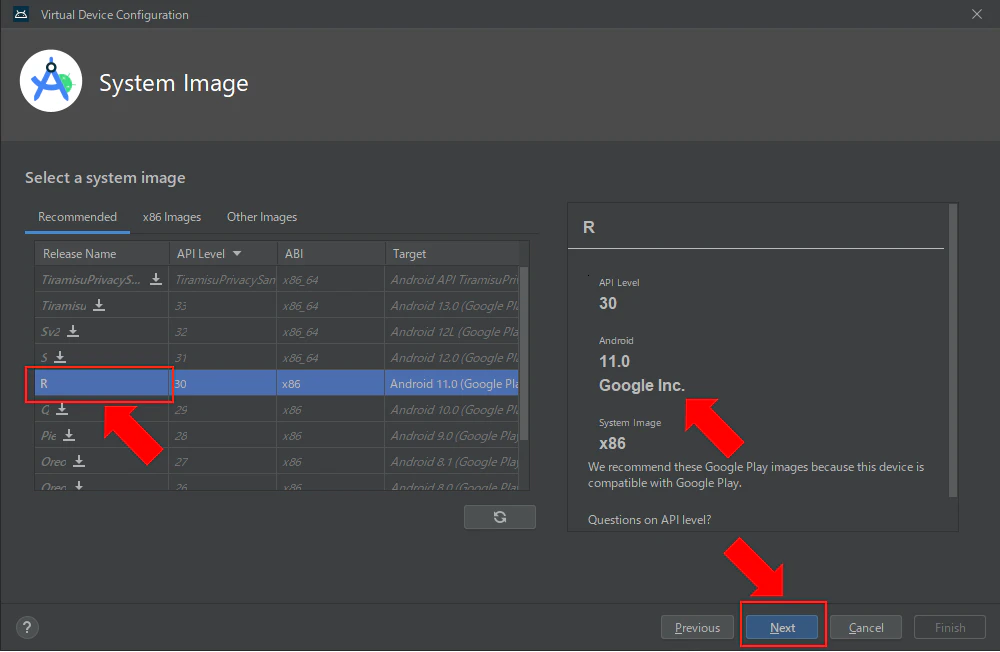Click the Select a system image heading

[x=105, y=177]
